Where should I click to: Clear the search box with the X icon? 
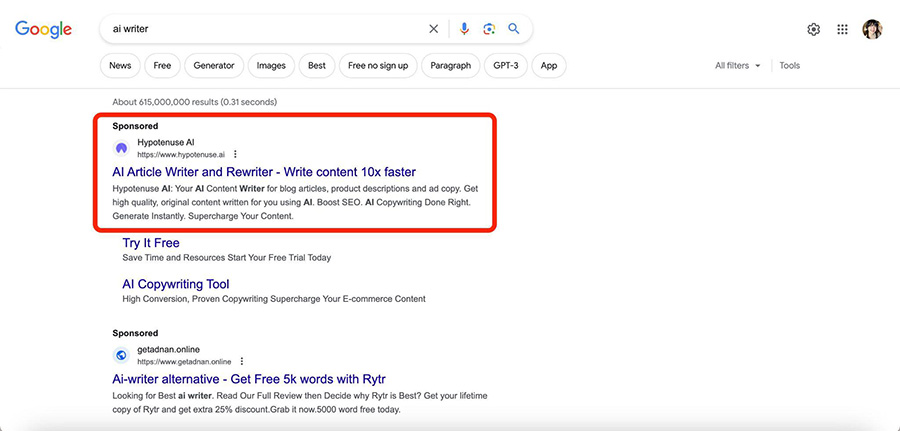coord(433,29)
